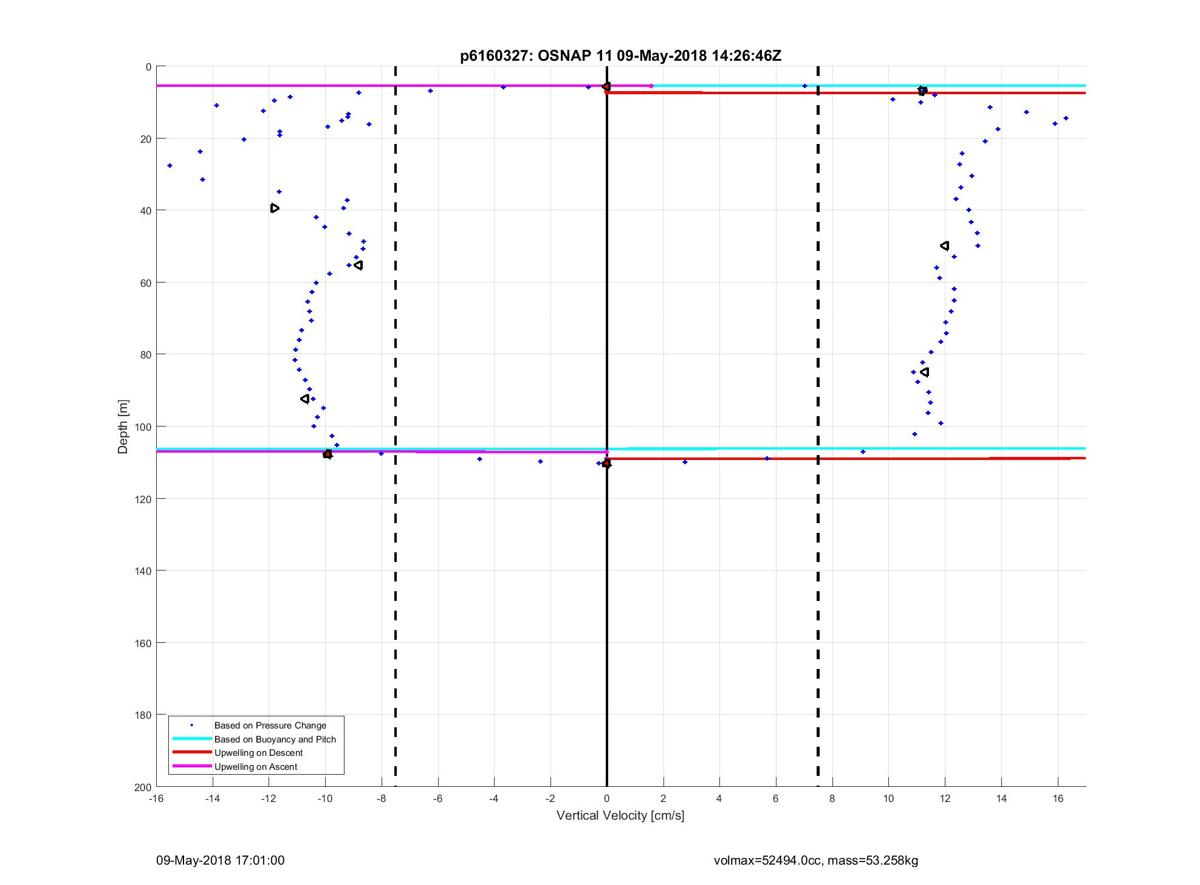
Task: Pick the red line sample in legend
Action: pos(190,752)
